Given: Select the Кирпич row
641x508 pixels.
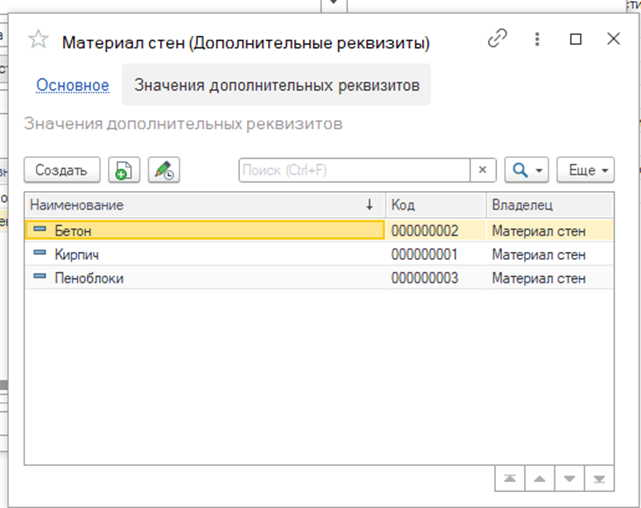Looking at the screenshot, I should tap(319, 254).
